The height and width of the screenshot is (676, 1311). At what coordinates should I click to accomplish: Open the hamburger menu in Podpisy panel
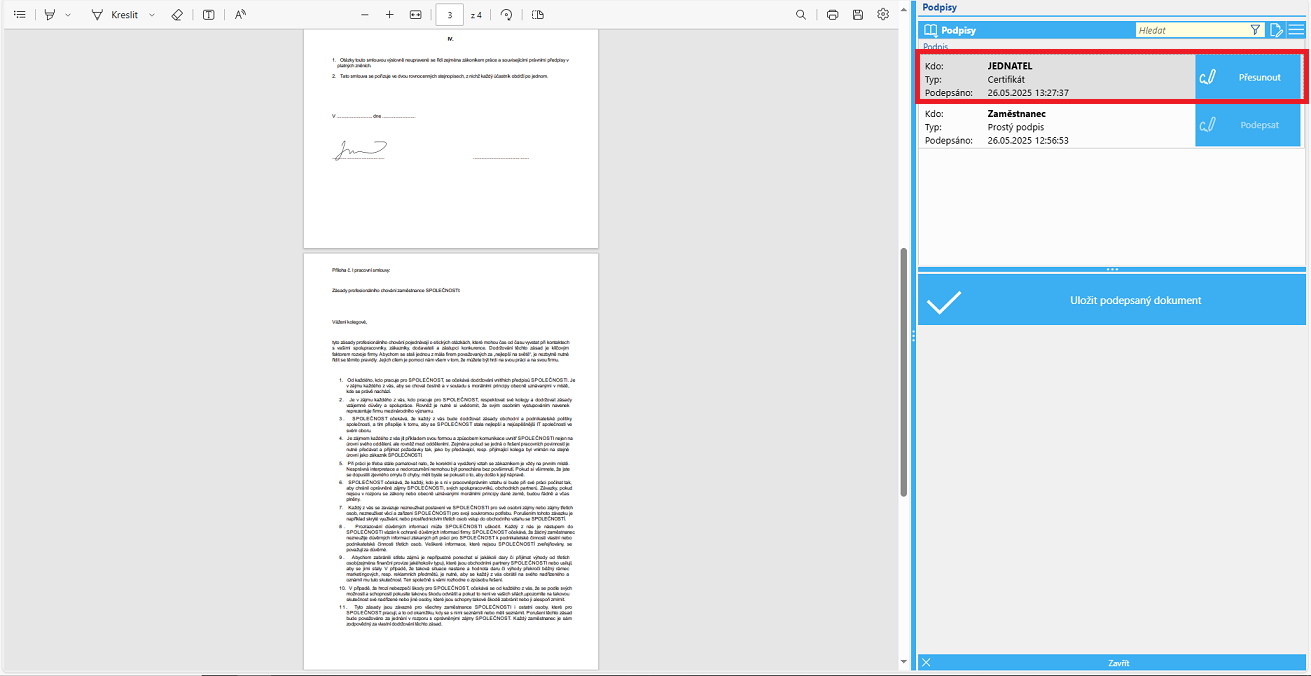(1296, 30)
